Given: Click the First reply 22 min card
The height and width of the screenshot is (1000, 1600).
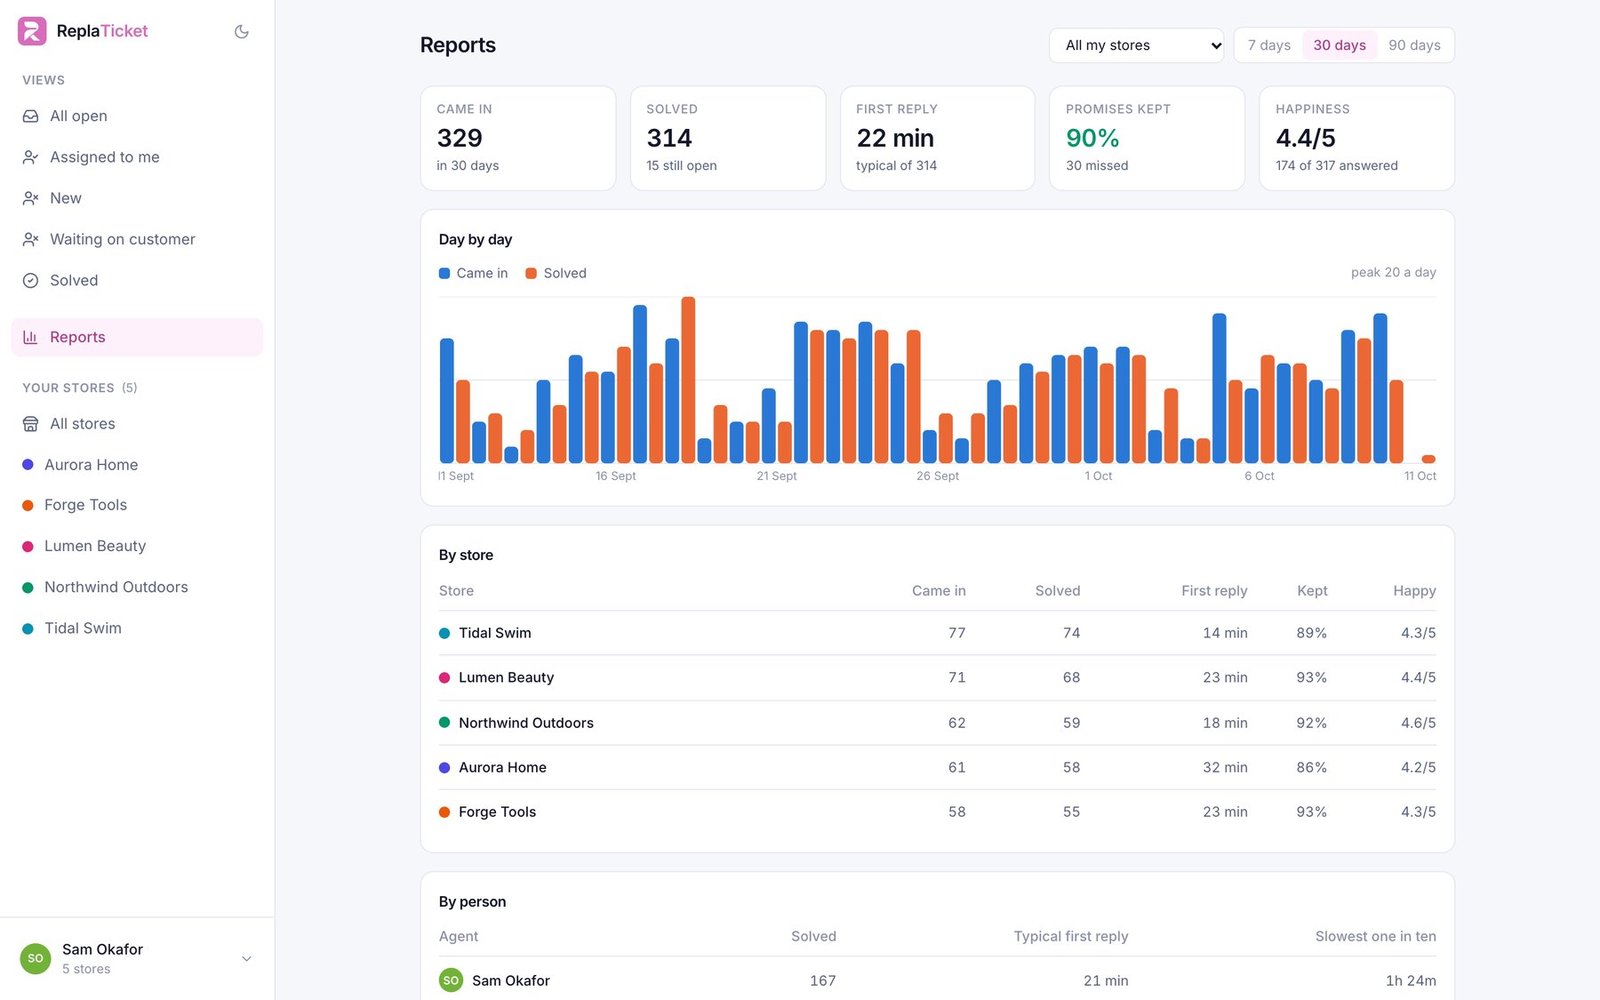Looking at the screenshot, I should tap(937, 138).
